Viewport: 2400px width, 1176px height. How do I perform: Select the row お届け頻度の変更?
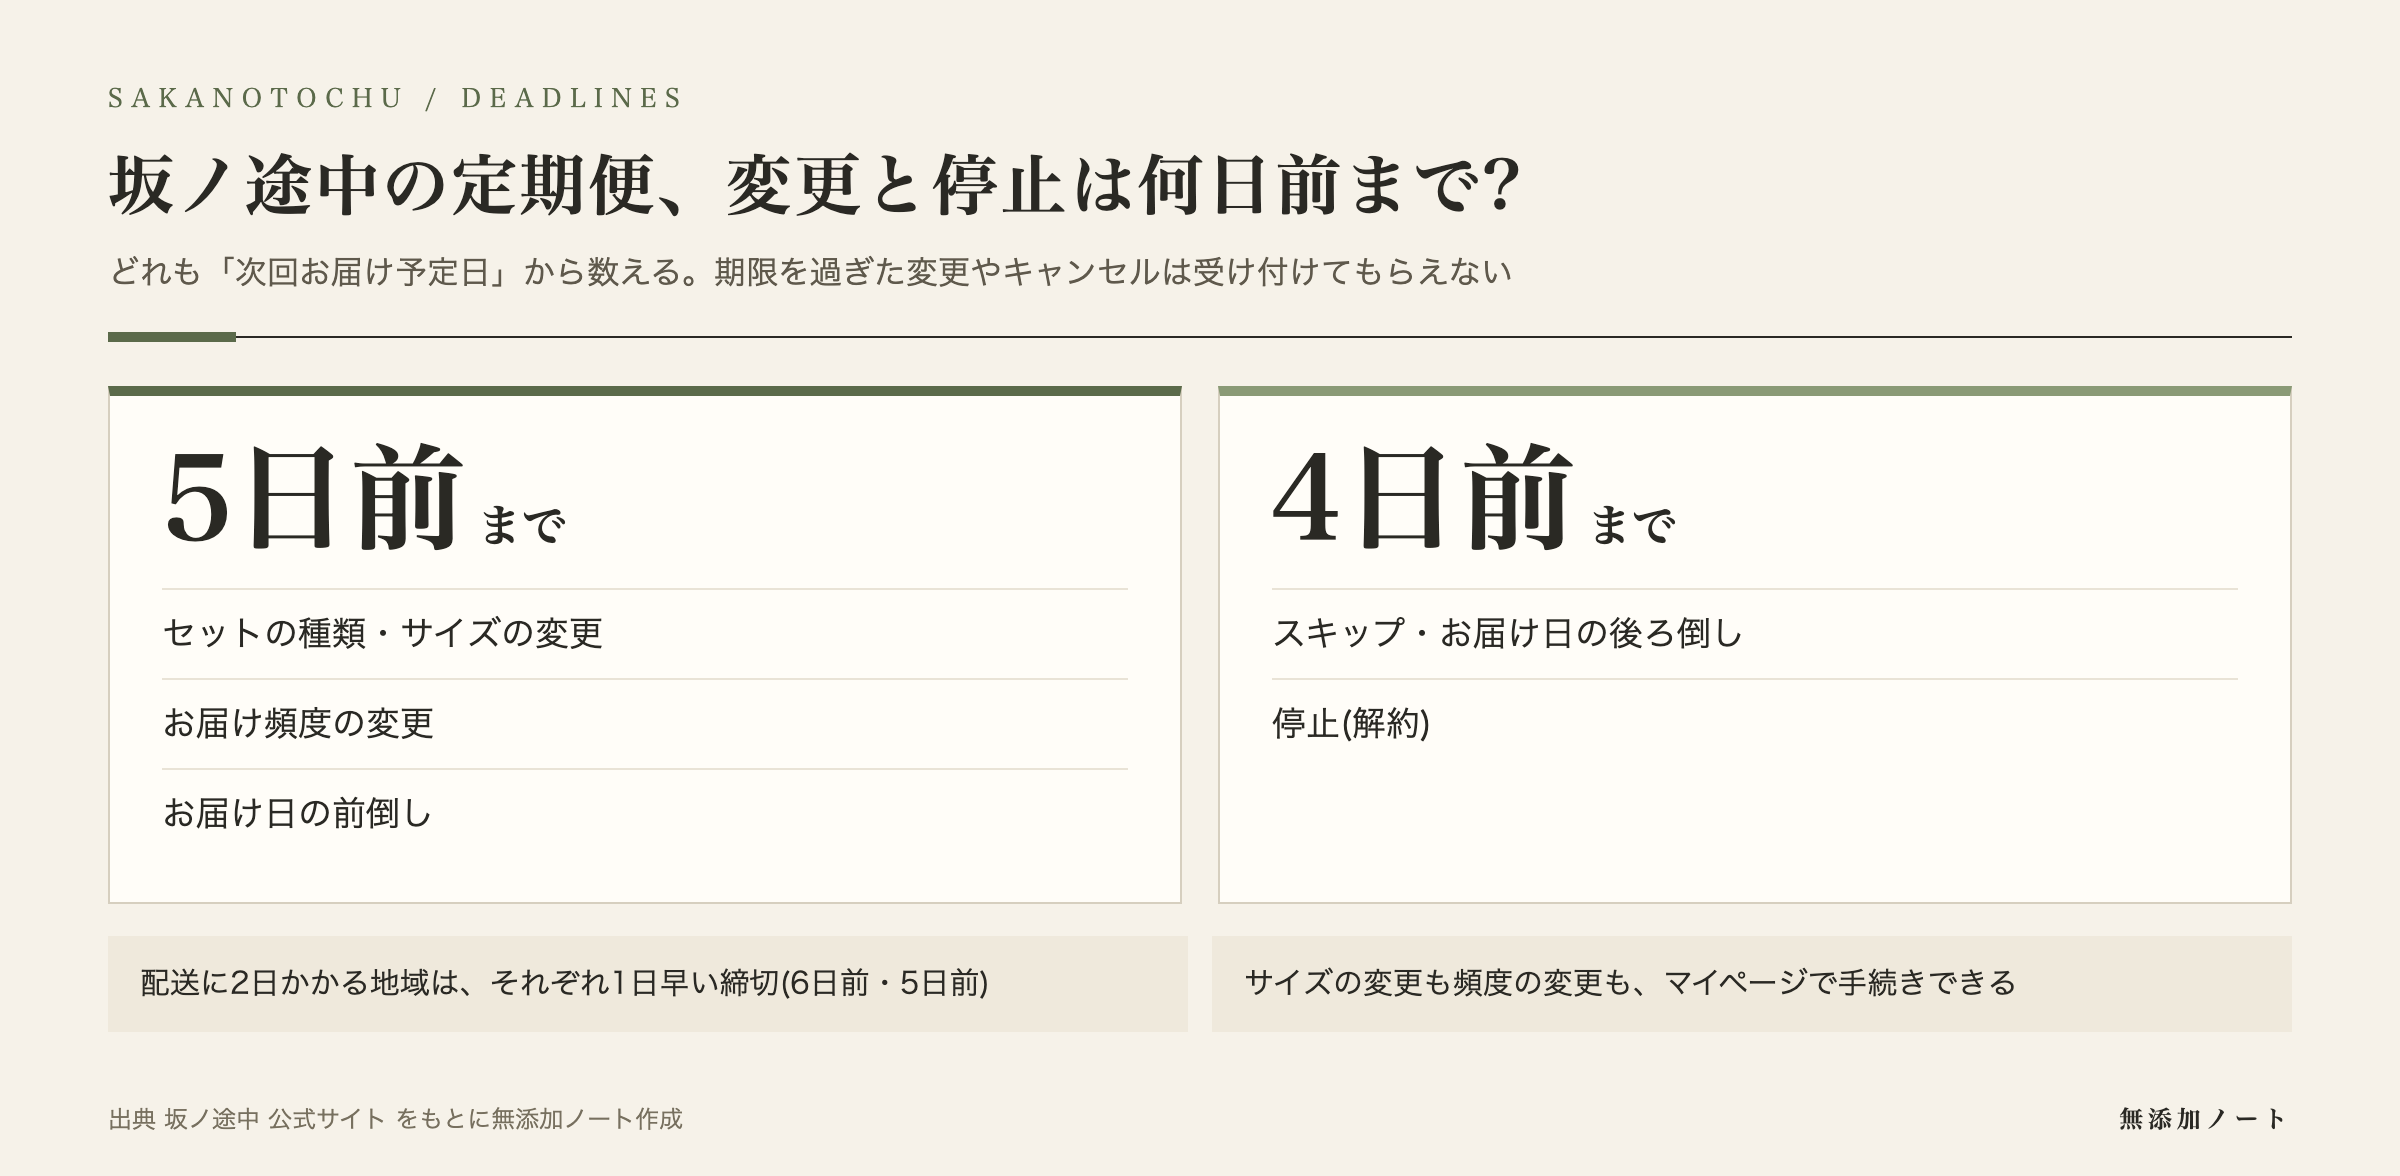(x=645, y=724)
